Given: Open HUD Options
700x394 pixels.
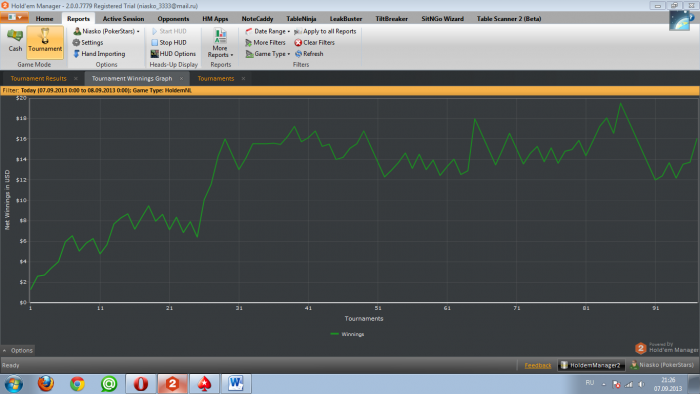Looking at the screenshot, I should (x=173, y=54).
